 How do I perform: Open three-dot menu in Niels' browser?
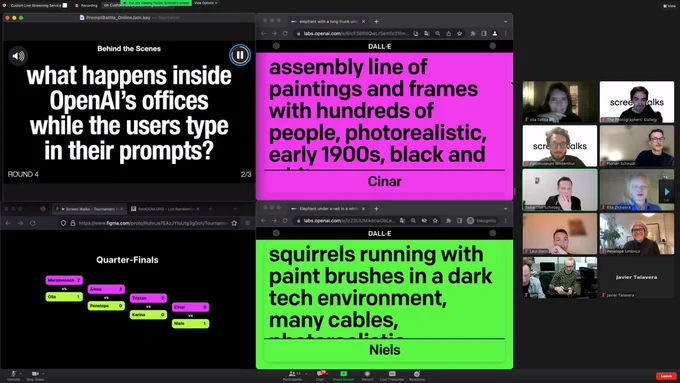(505, 221)
